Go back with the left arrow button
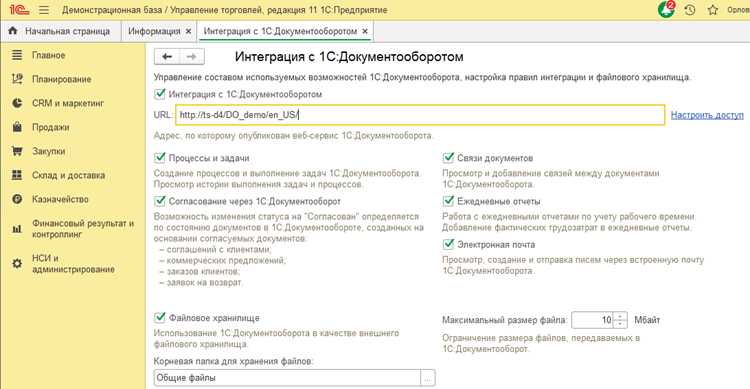Image resolution: width=750 pixels, height=389 pixels. [x=167, y=56]
